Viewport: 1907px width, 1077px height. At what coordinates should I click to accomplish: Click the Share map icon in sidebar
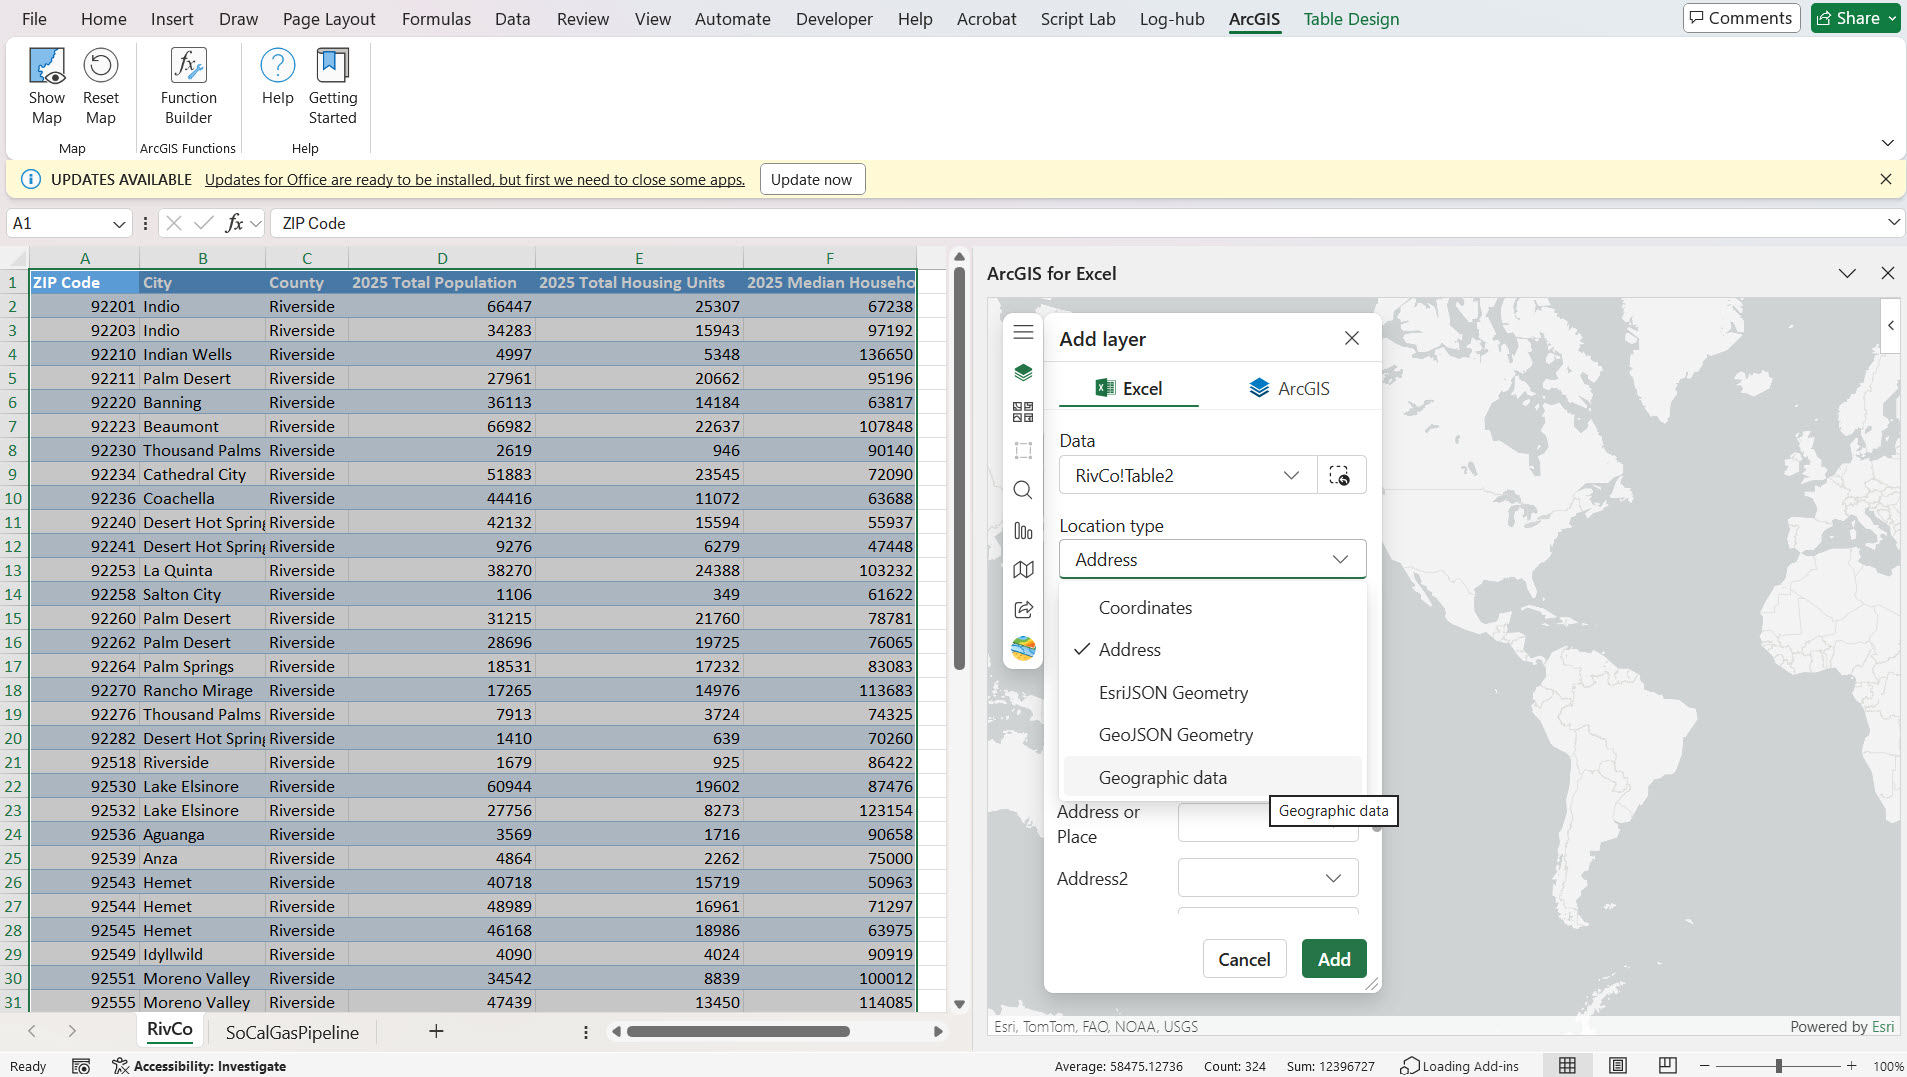[1023, 609]
